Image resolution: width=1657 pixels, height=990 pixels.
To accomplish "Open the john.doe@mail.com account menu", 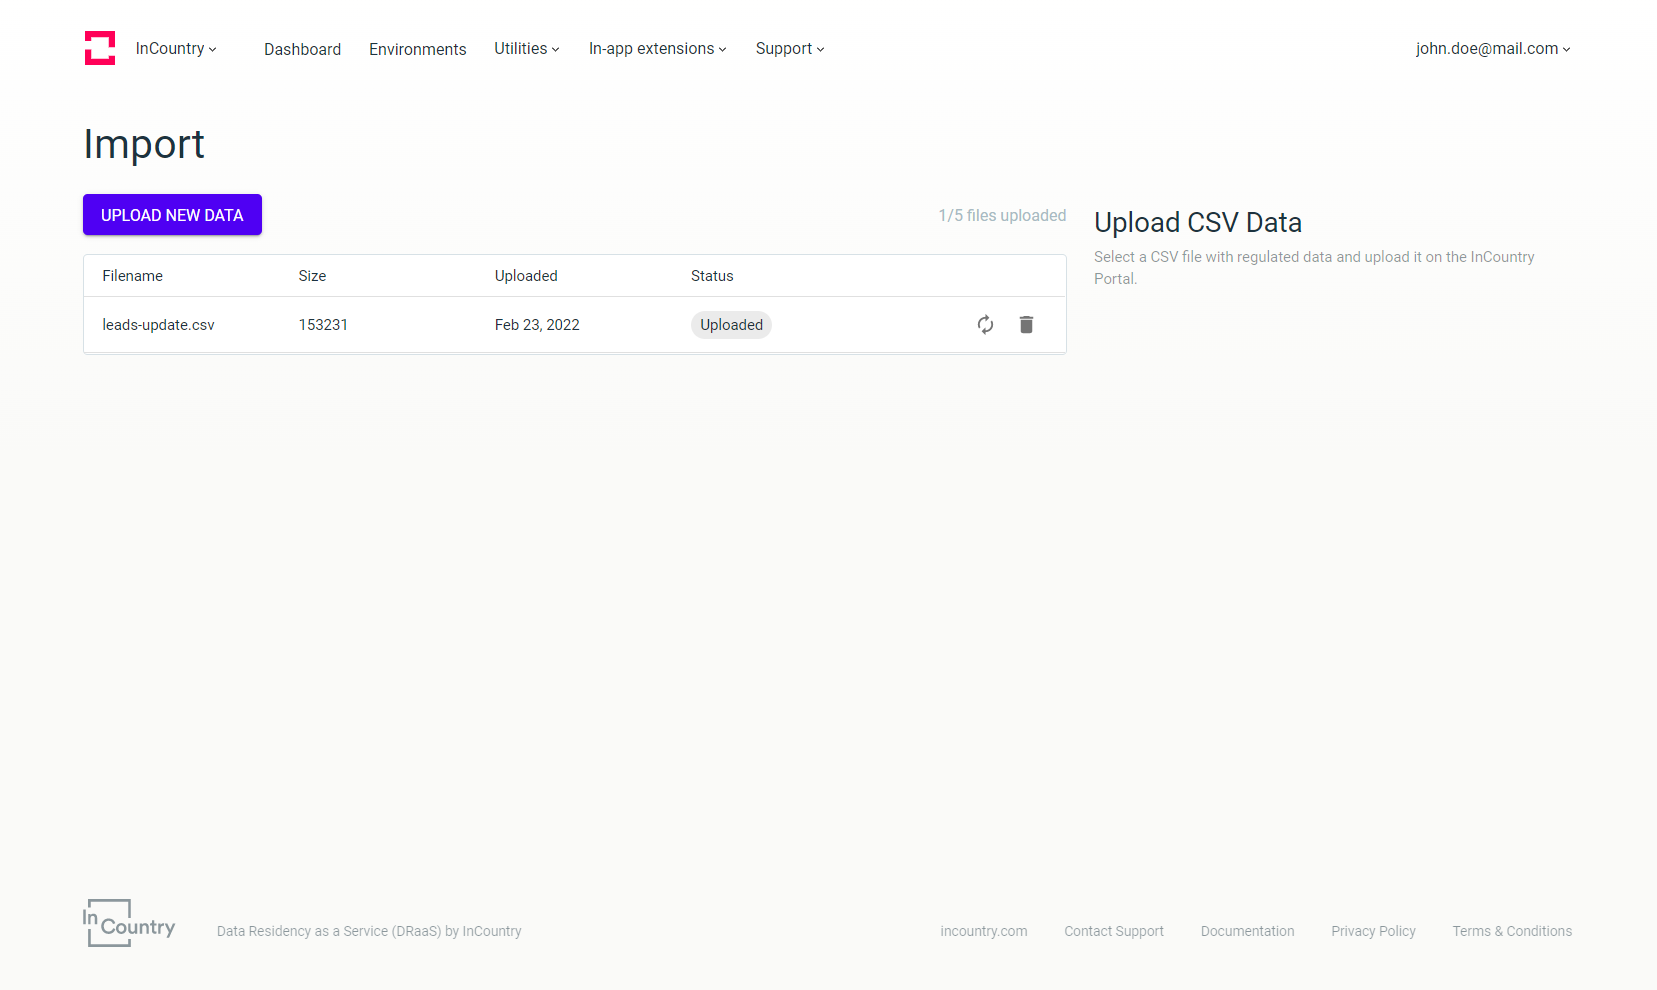I will click(1493, 48).
